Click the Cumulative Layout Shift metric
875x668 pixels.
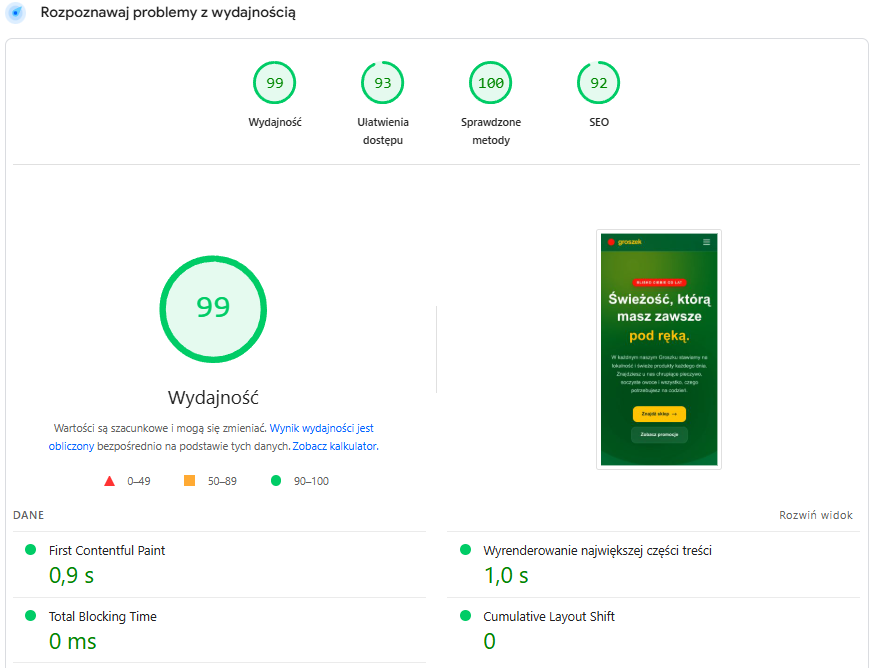pos(653,631)
